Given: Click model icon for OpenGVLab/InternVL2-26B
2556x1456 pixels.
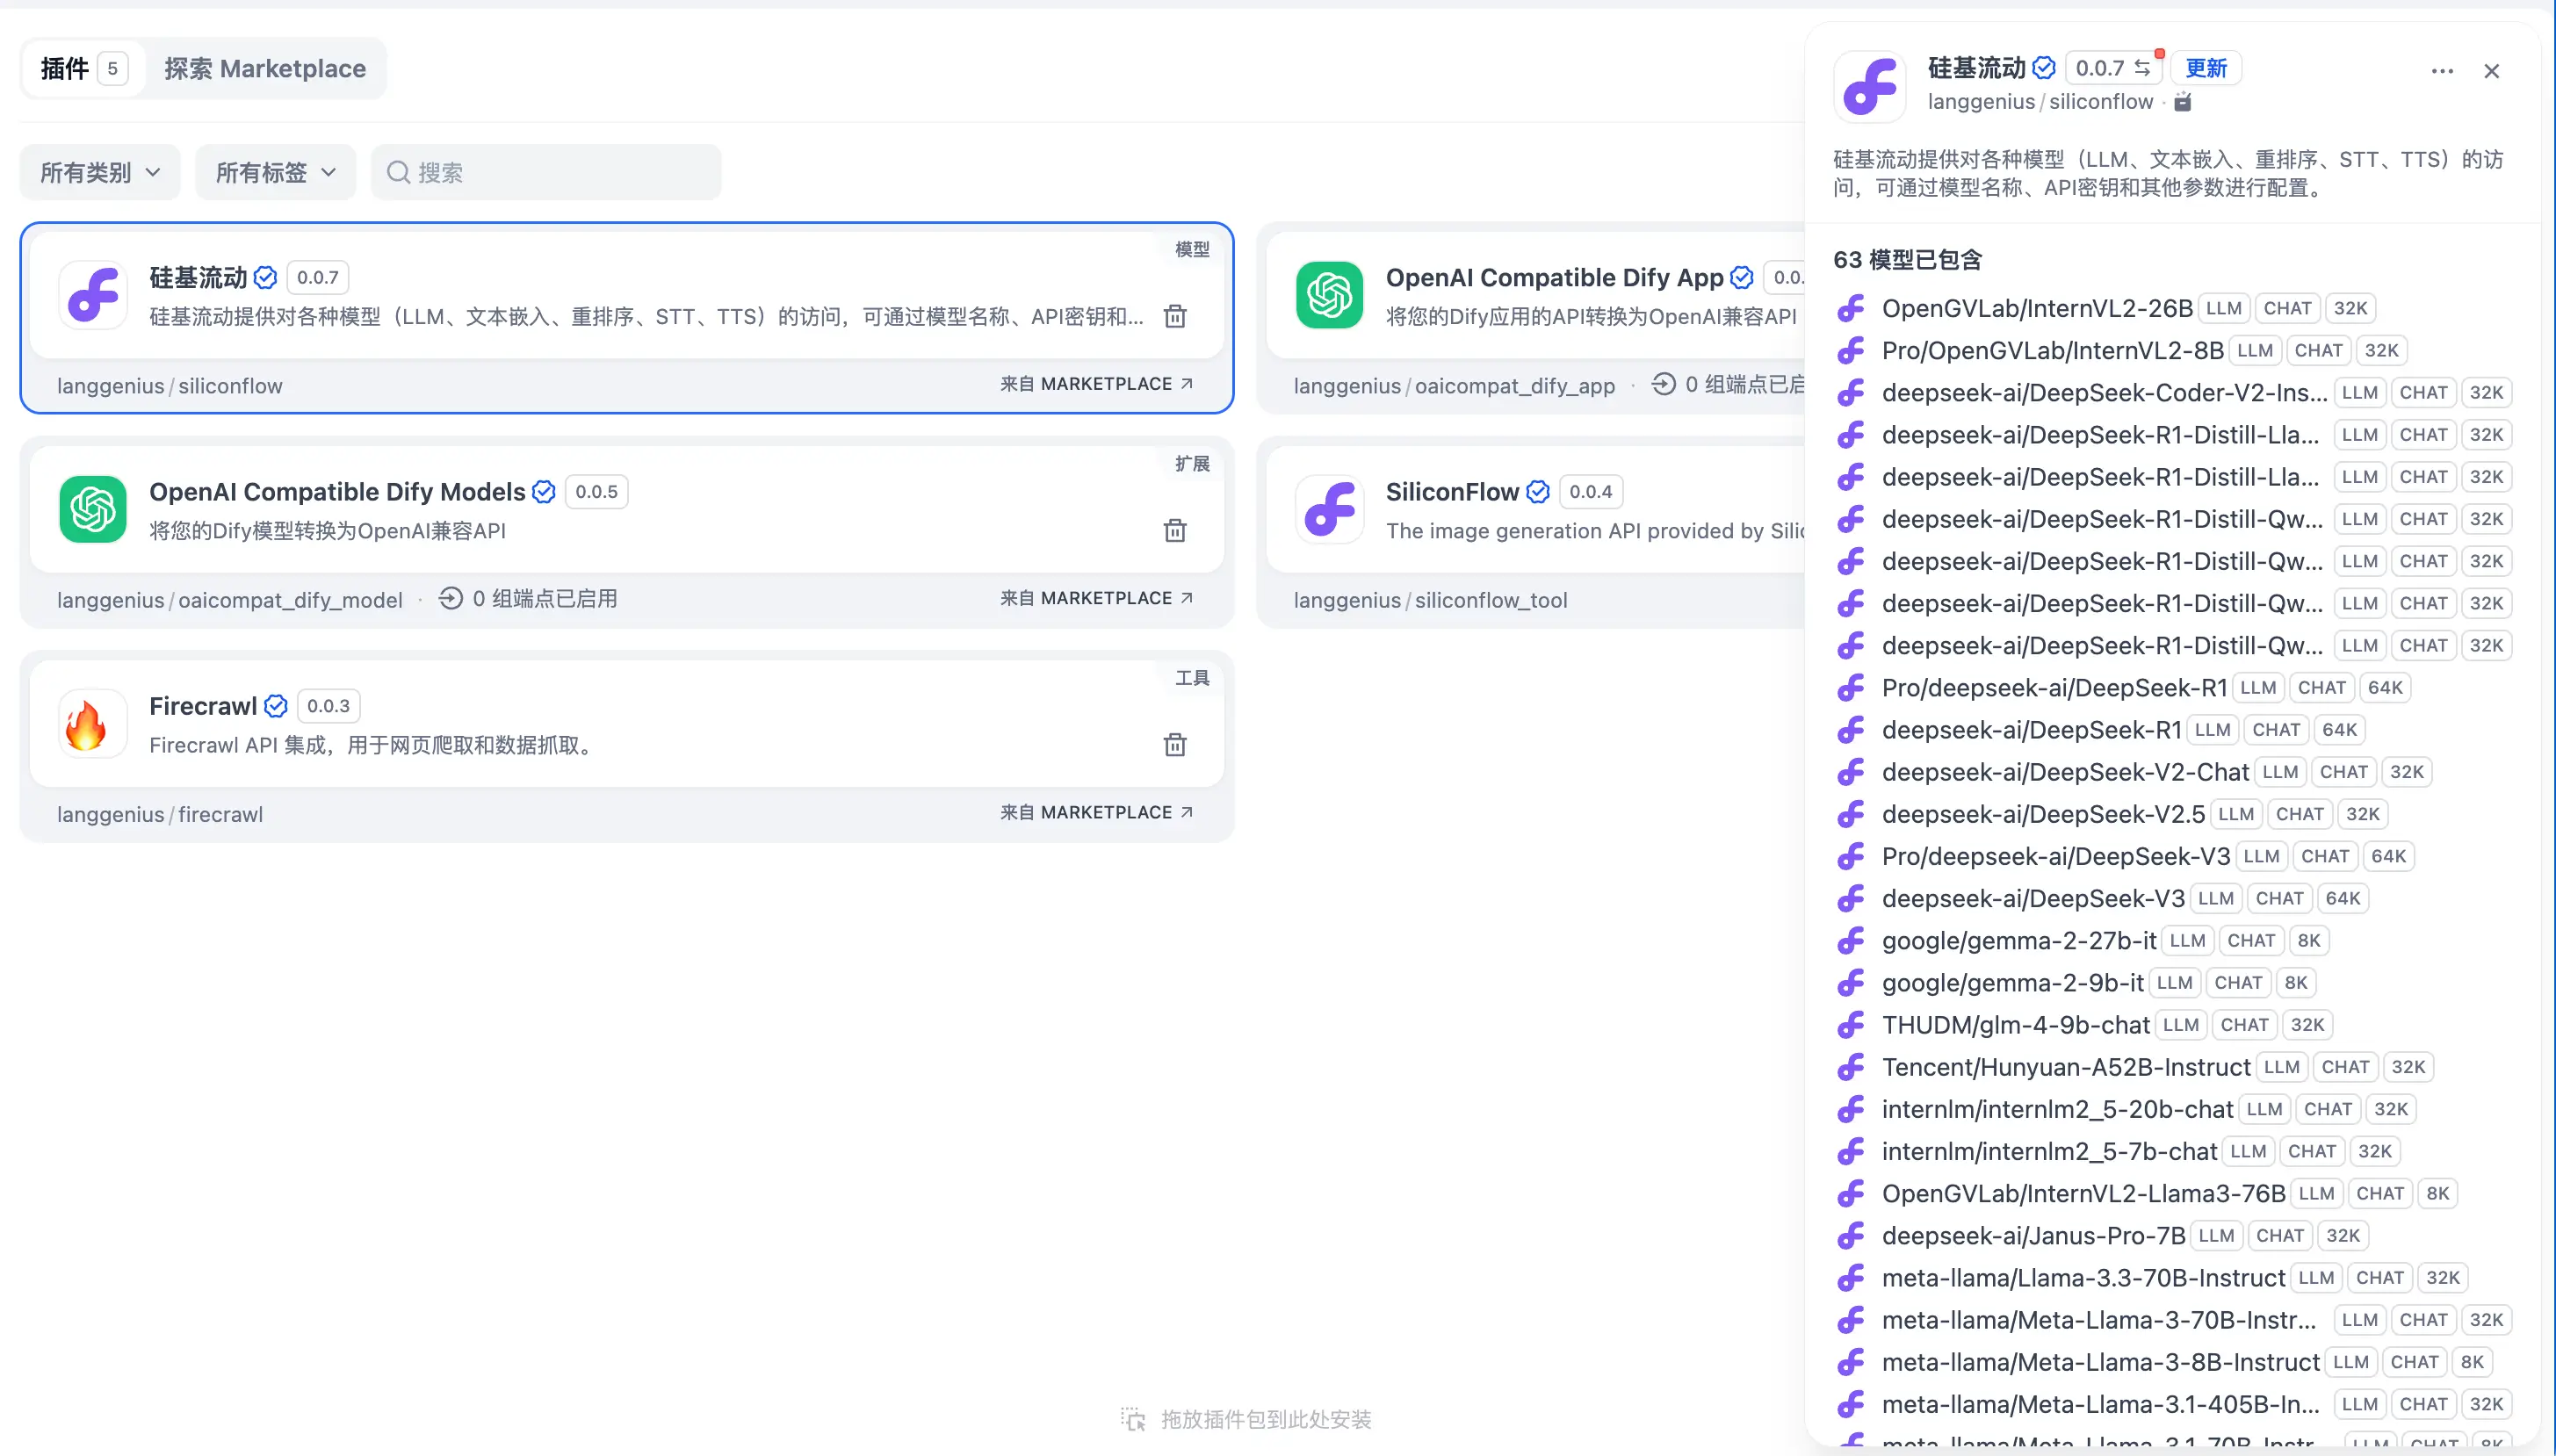Looking at the screenshot, I should pyautogui.click(x=1852, y=308).
